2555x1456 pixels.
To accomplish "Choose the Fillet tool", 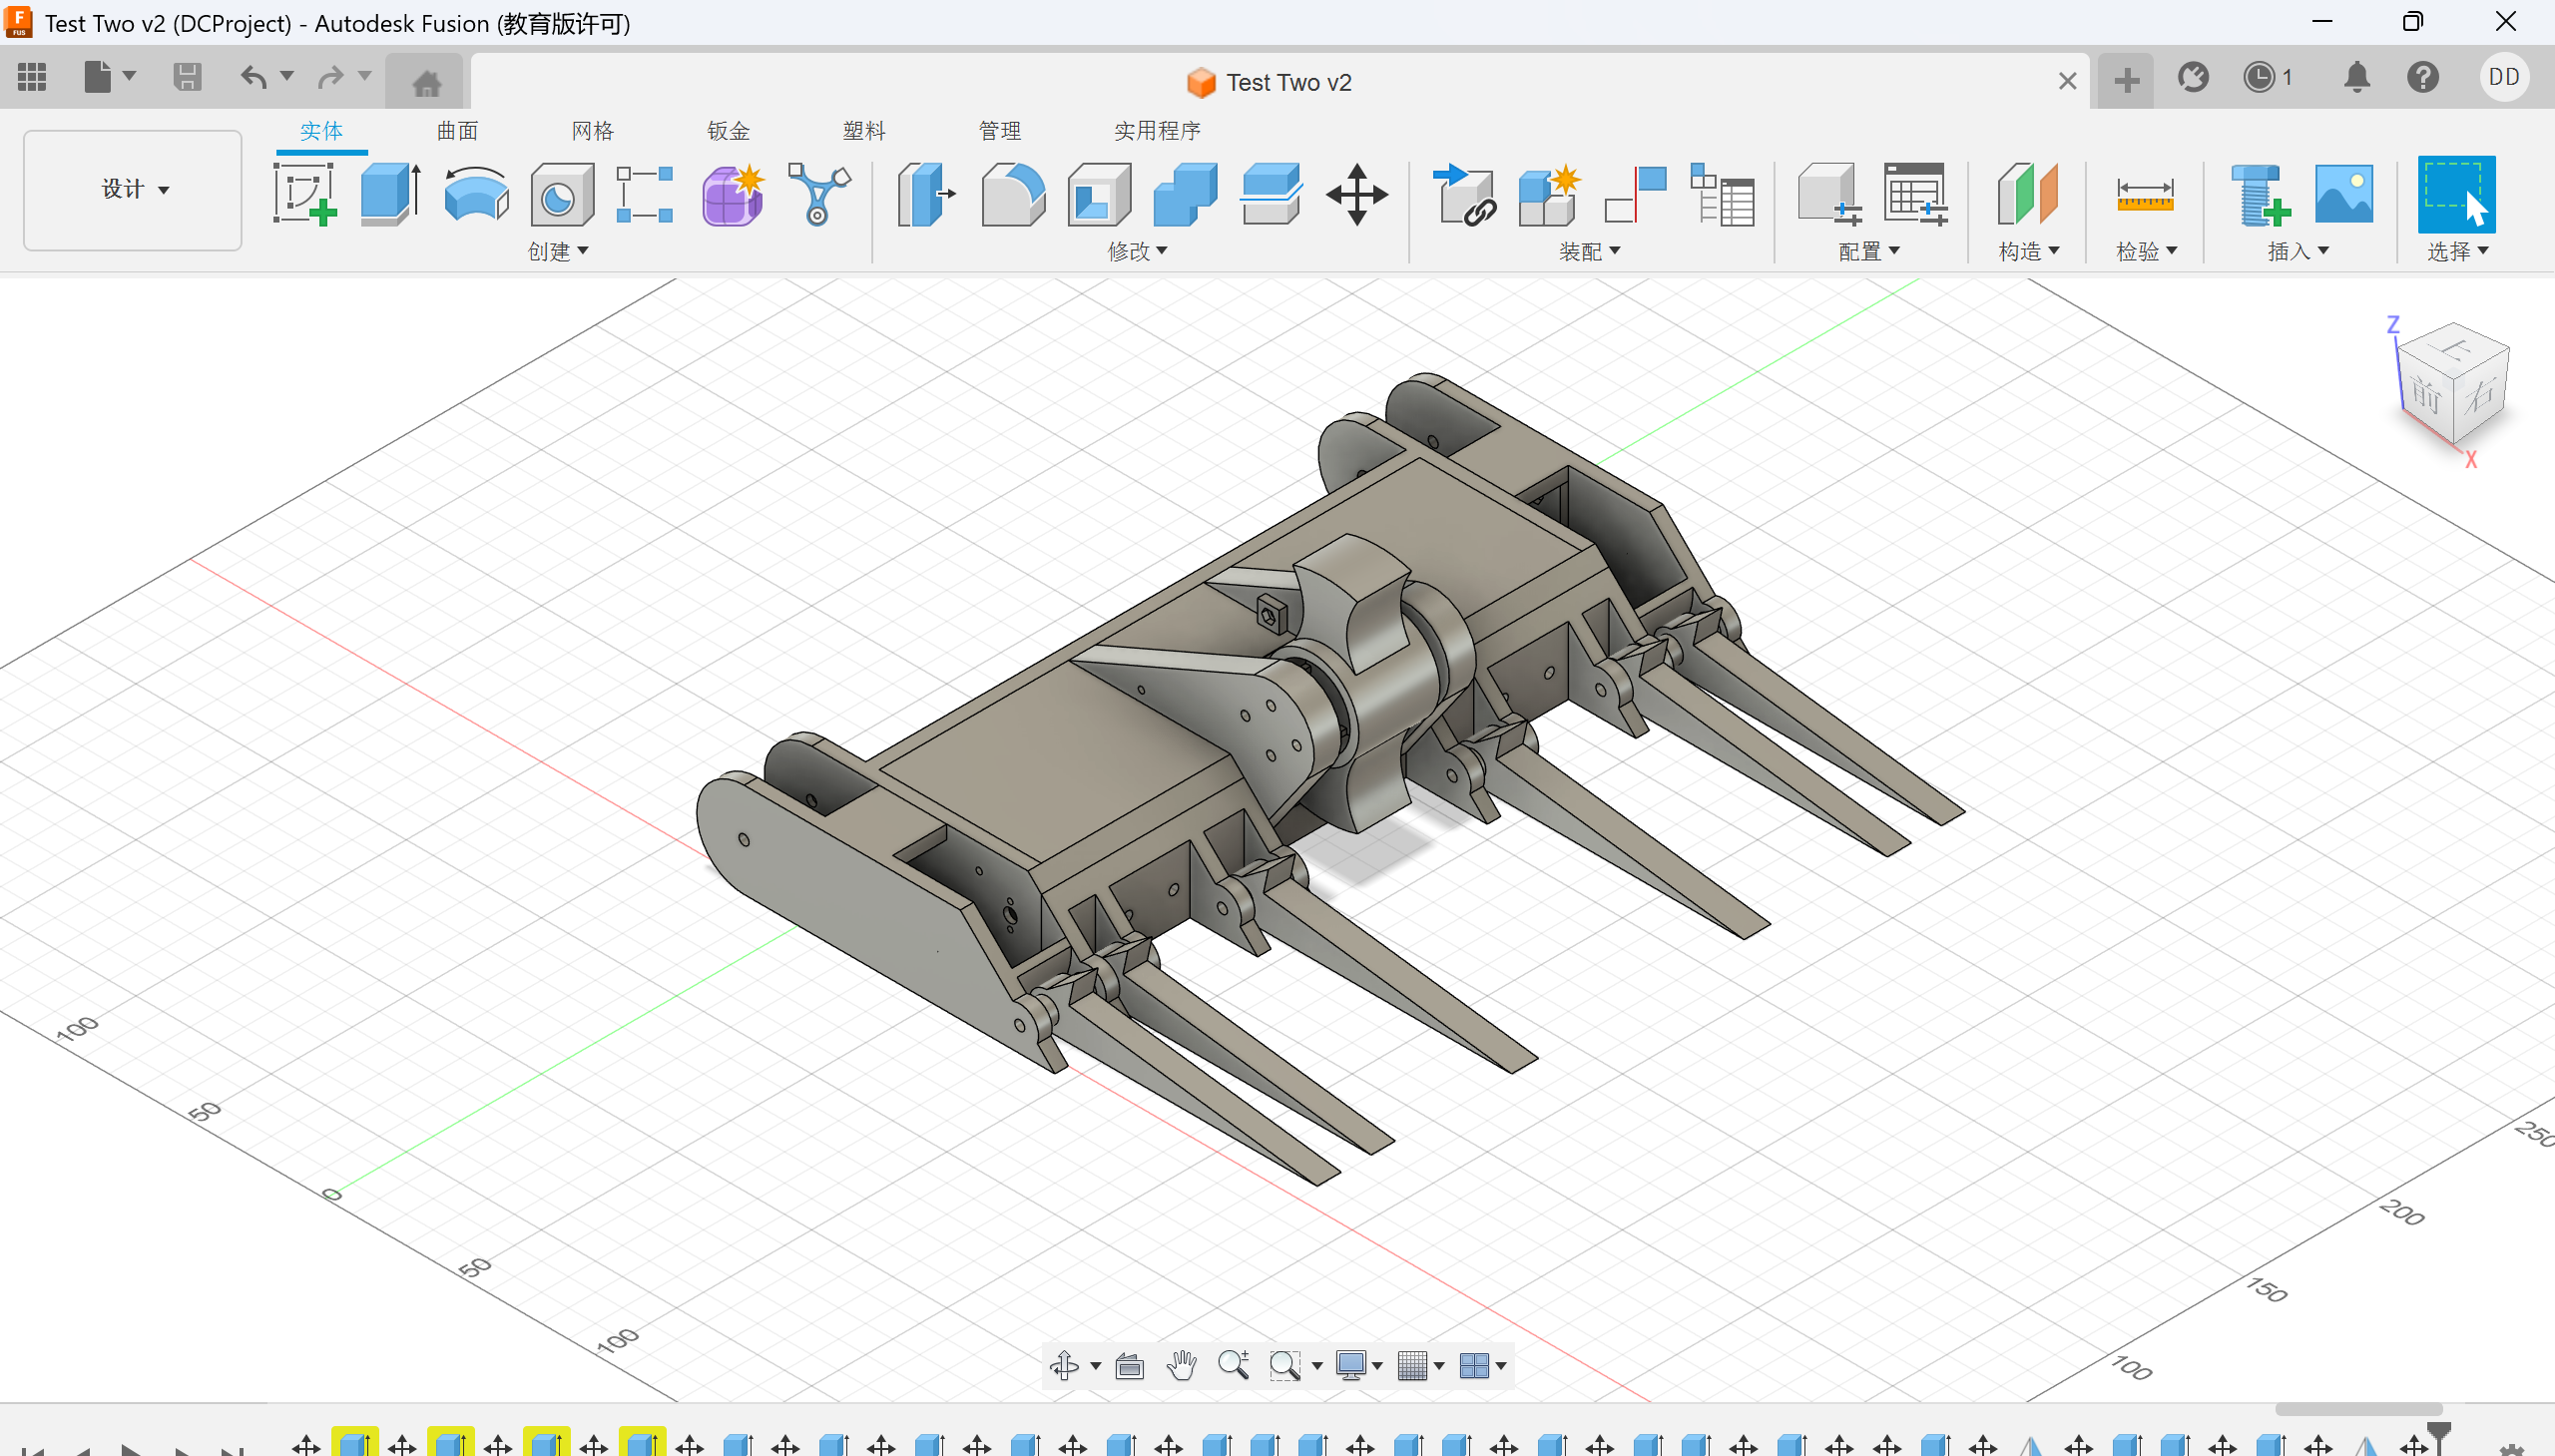I will [1012, 194].
